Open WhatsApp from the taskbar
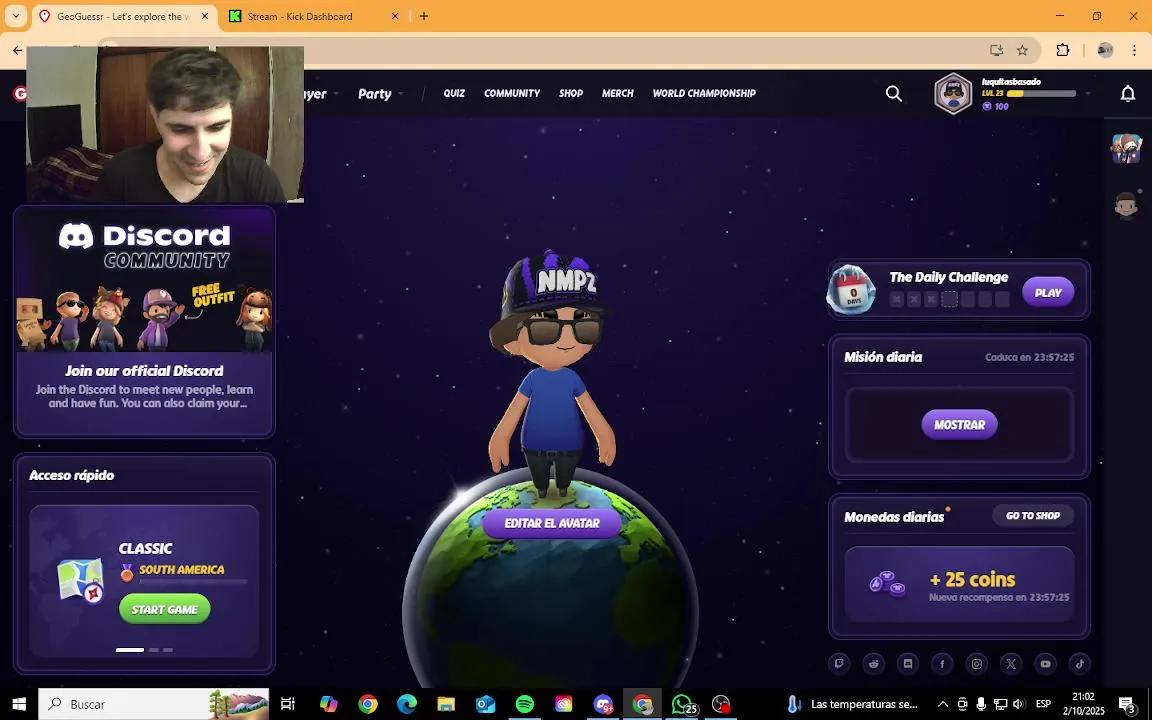The image size is (1152, 720). coord(681,704)
